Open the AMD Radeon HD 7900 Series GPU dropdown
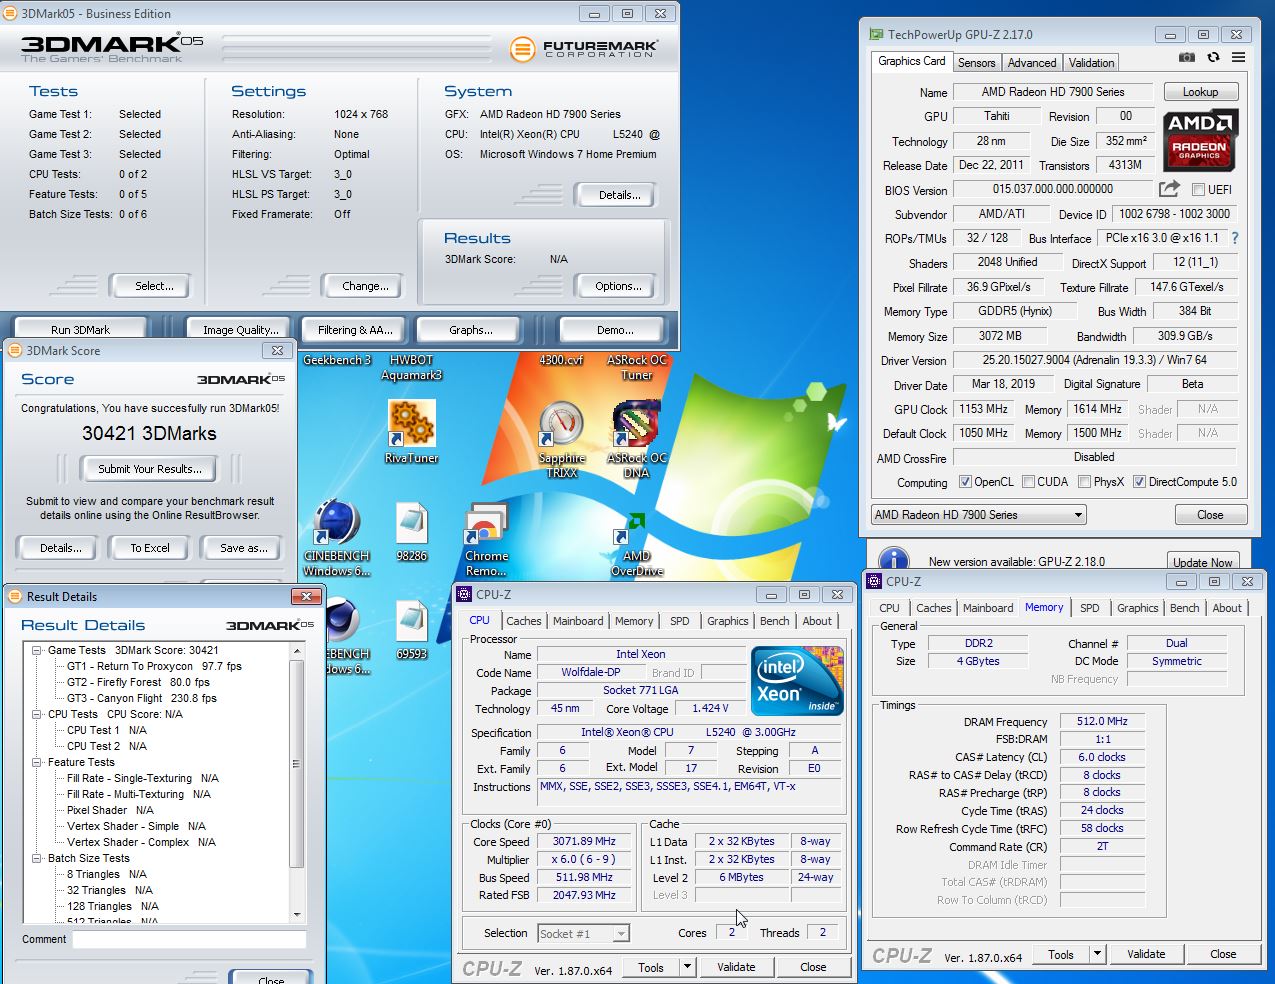This screenshot has width=1275, height=984. [x=979, y=515]
